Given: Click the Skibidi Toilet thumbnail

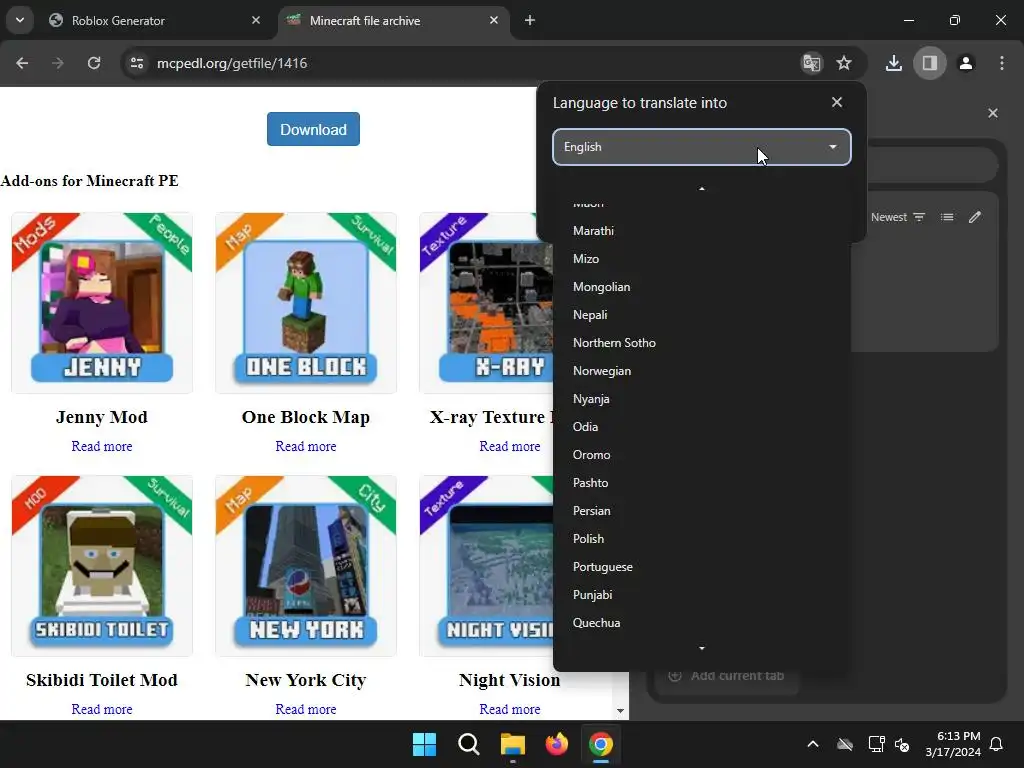Looking at the screenshot, I should pos(102,566).
